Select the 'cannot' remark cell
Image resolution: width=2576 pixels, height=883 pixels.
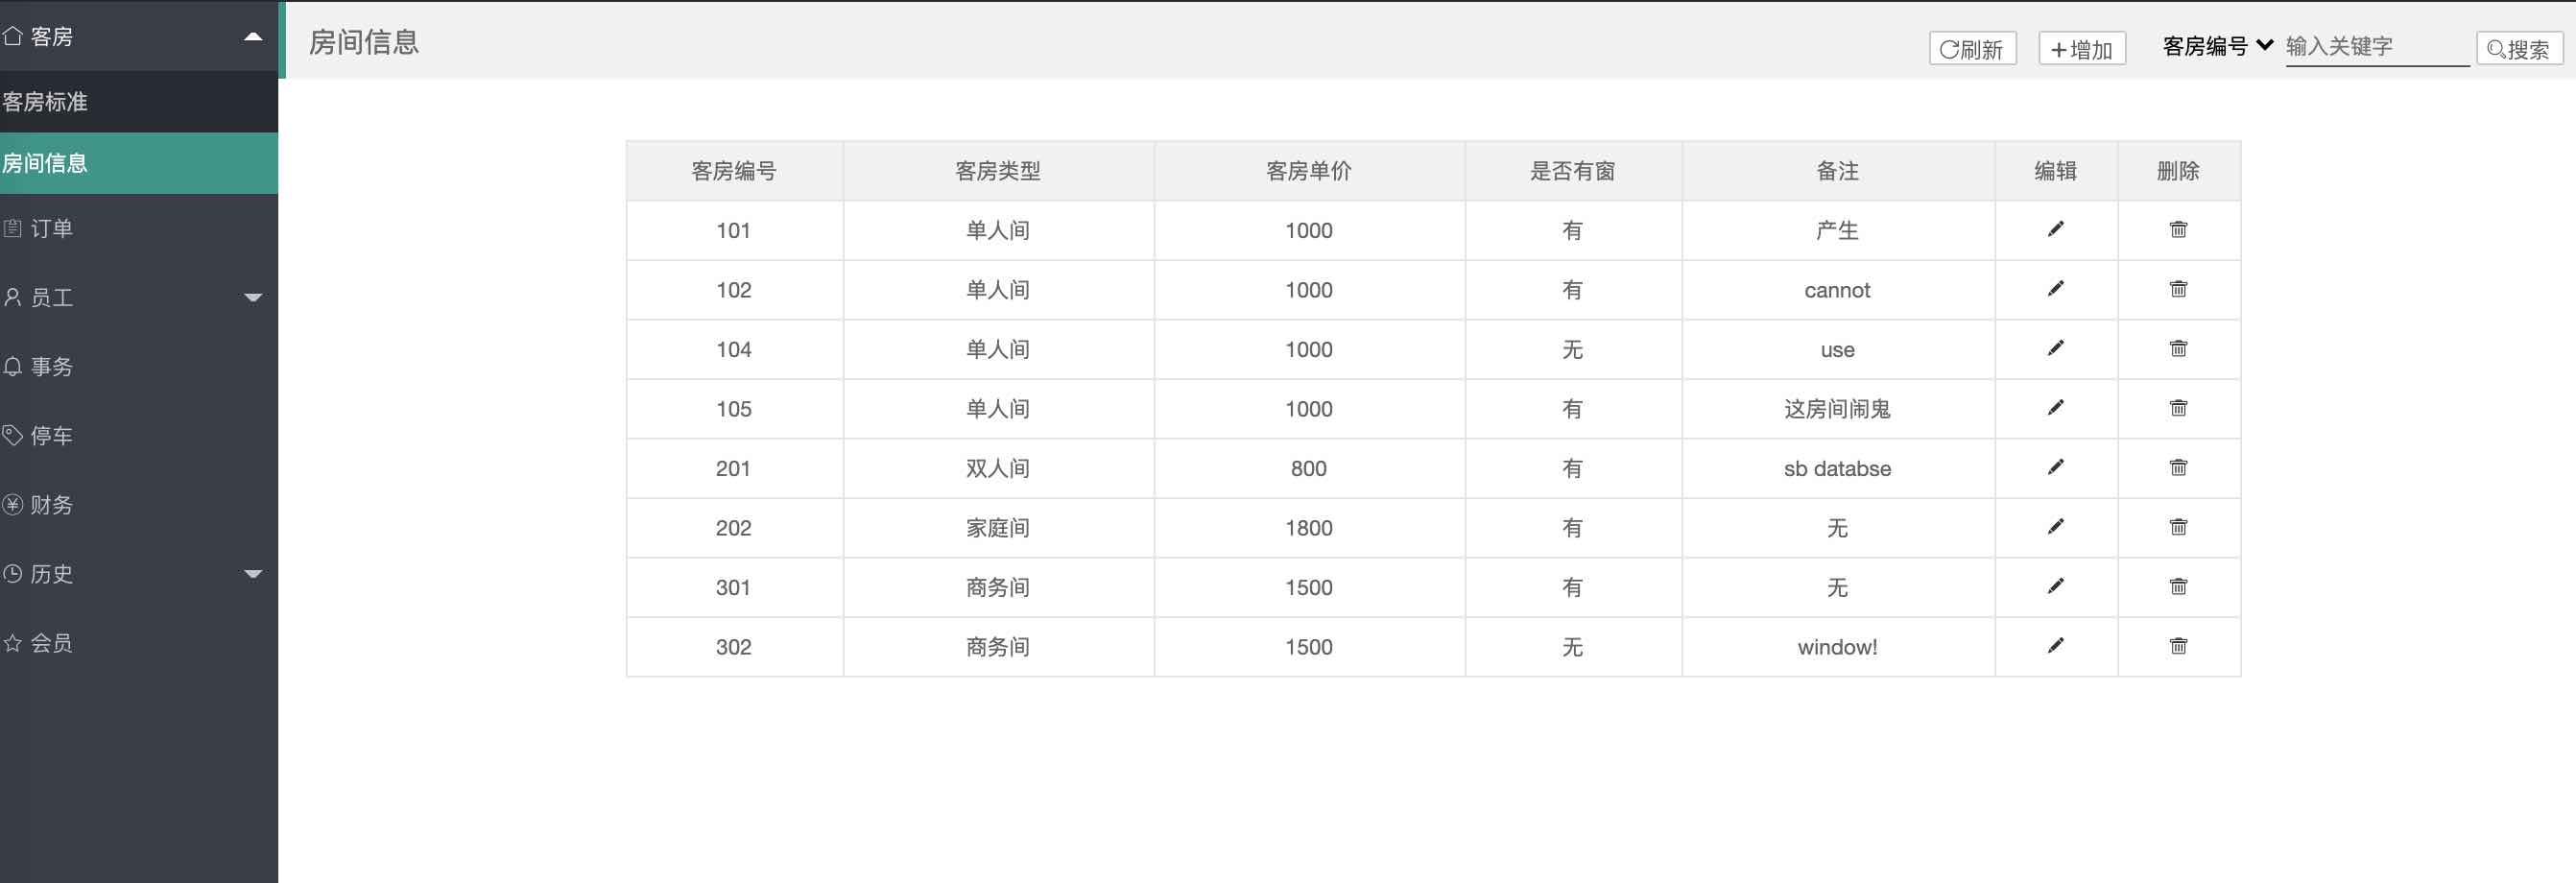click(x=1838, y=290)
